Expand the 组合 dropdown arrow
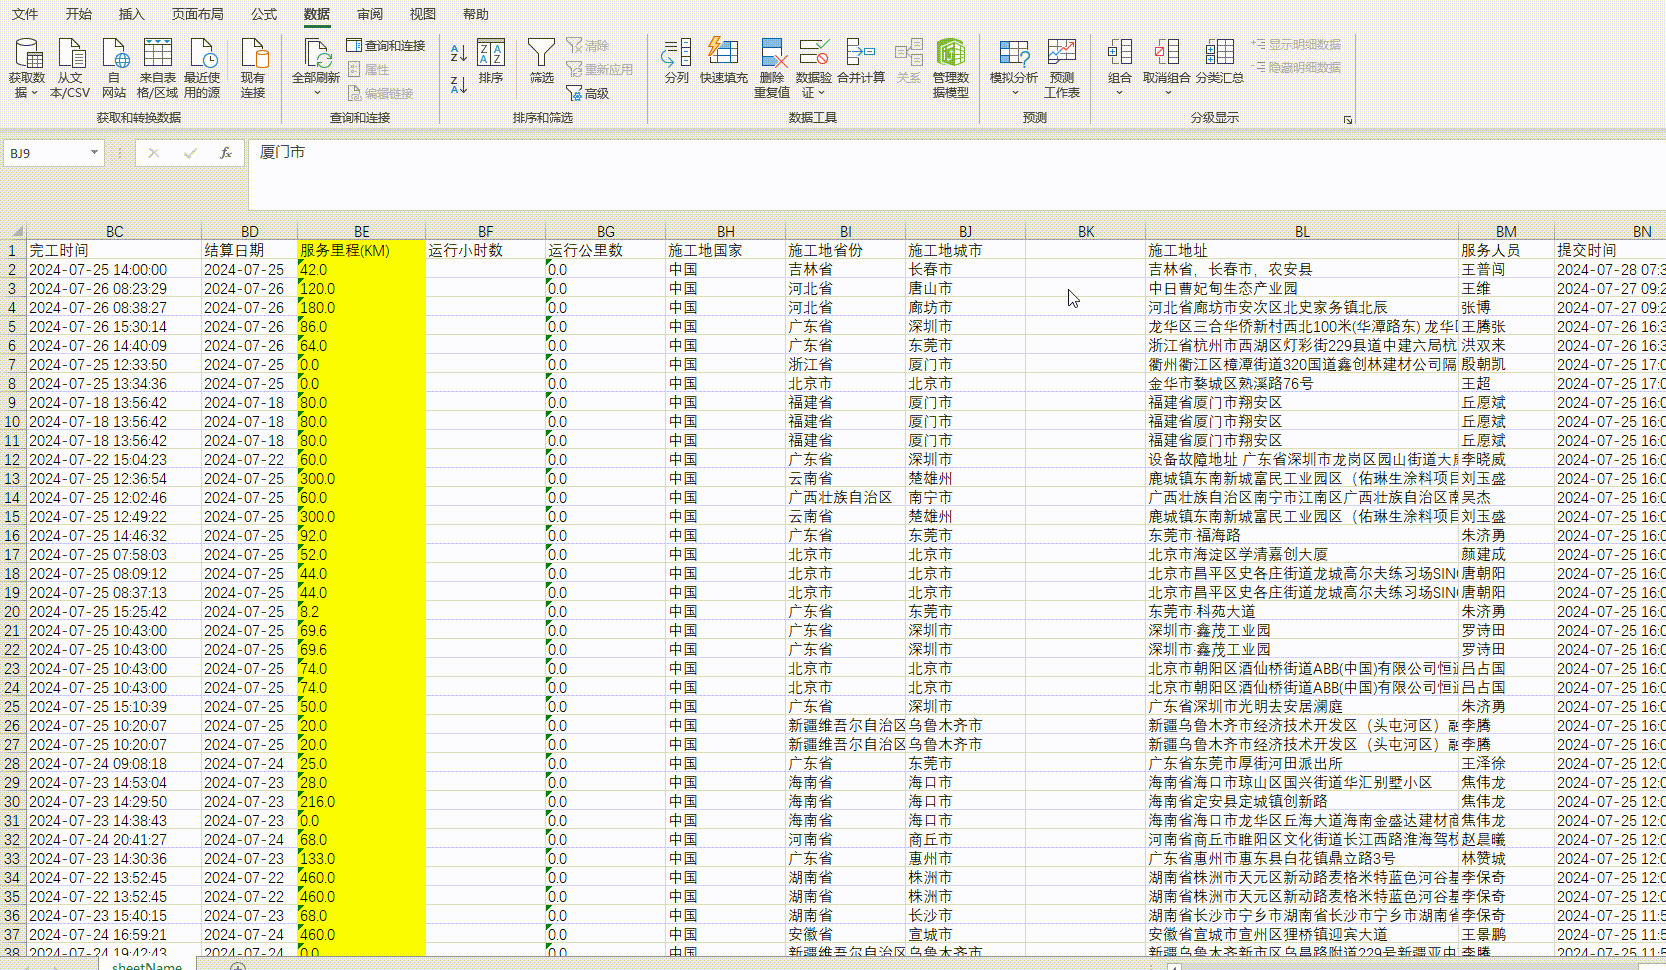The image size is (1666, 970). 1119,93
